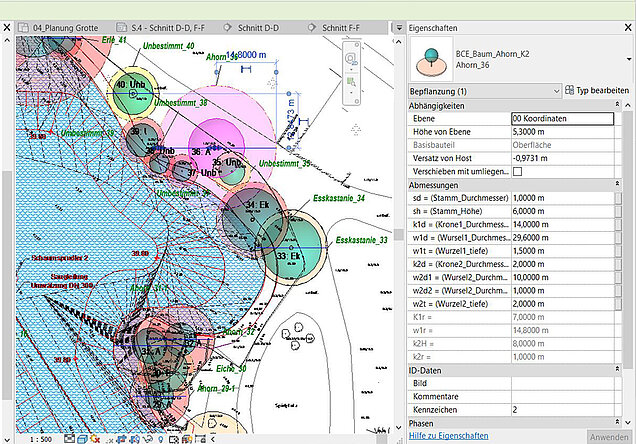The image size is (636, 444).
Task: Open the view tabs list dropdown
Action: point(399,28)
